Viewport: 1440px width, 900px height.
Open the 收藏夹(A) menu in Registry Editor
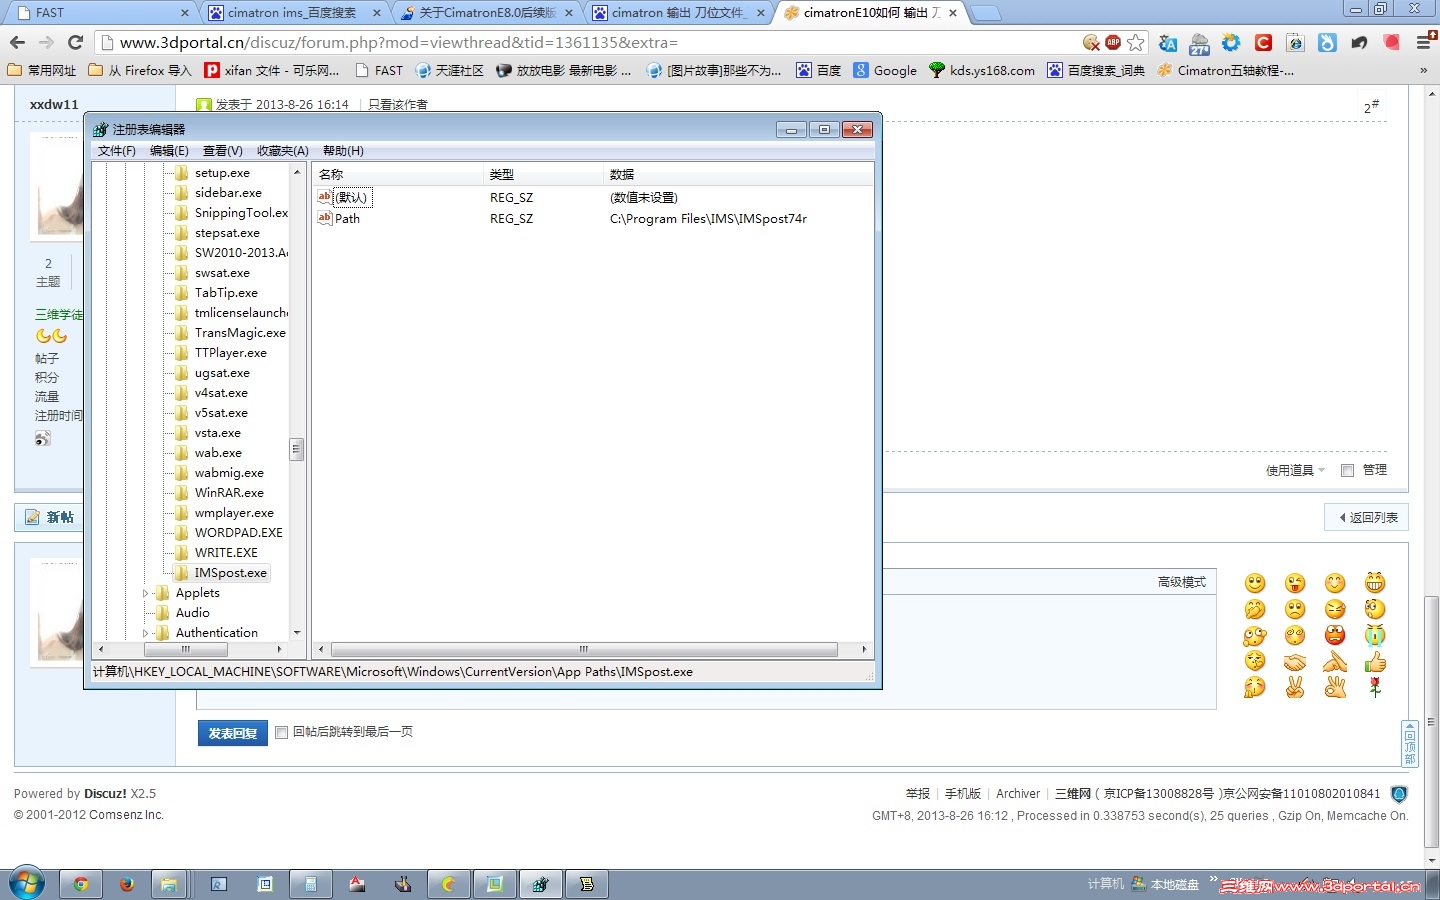[x=283, y=151]
